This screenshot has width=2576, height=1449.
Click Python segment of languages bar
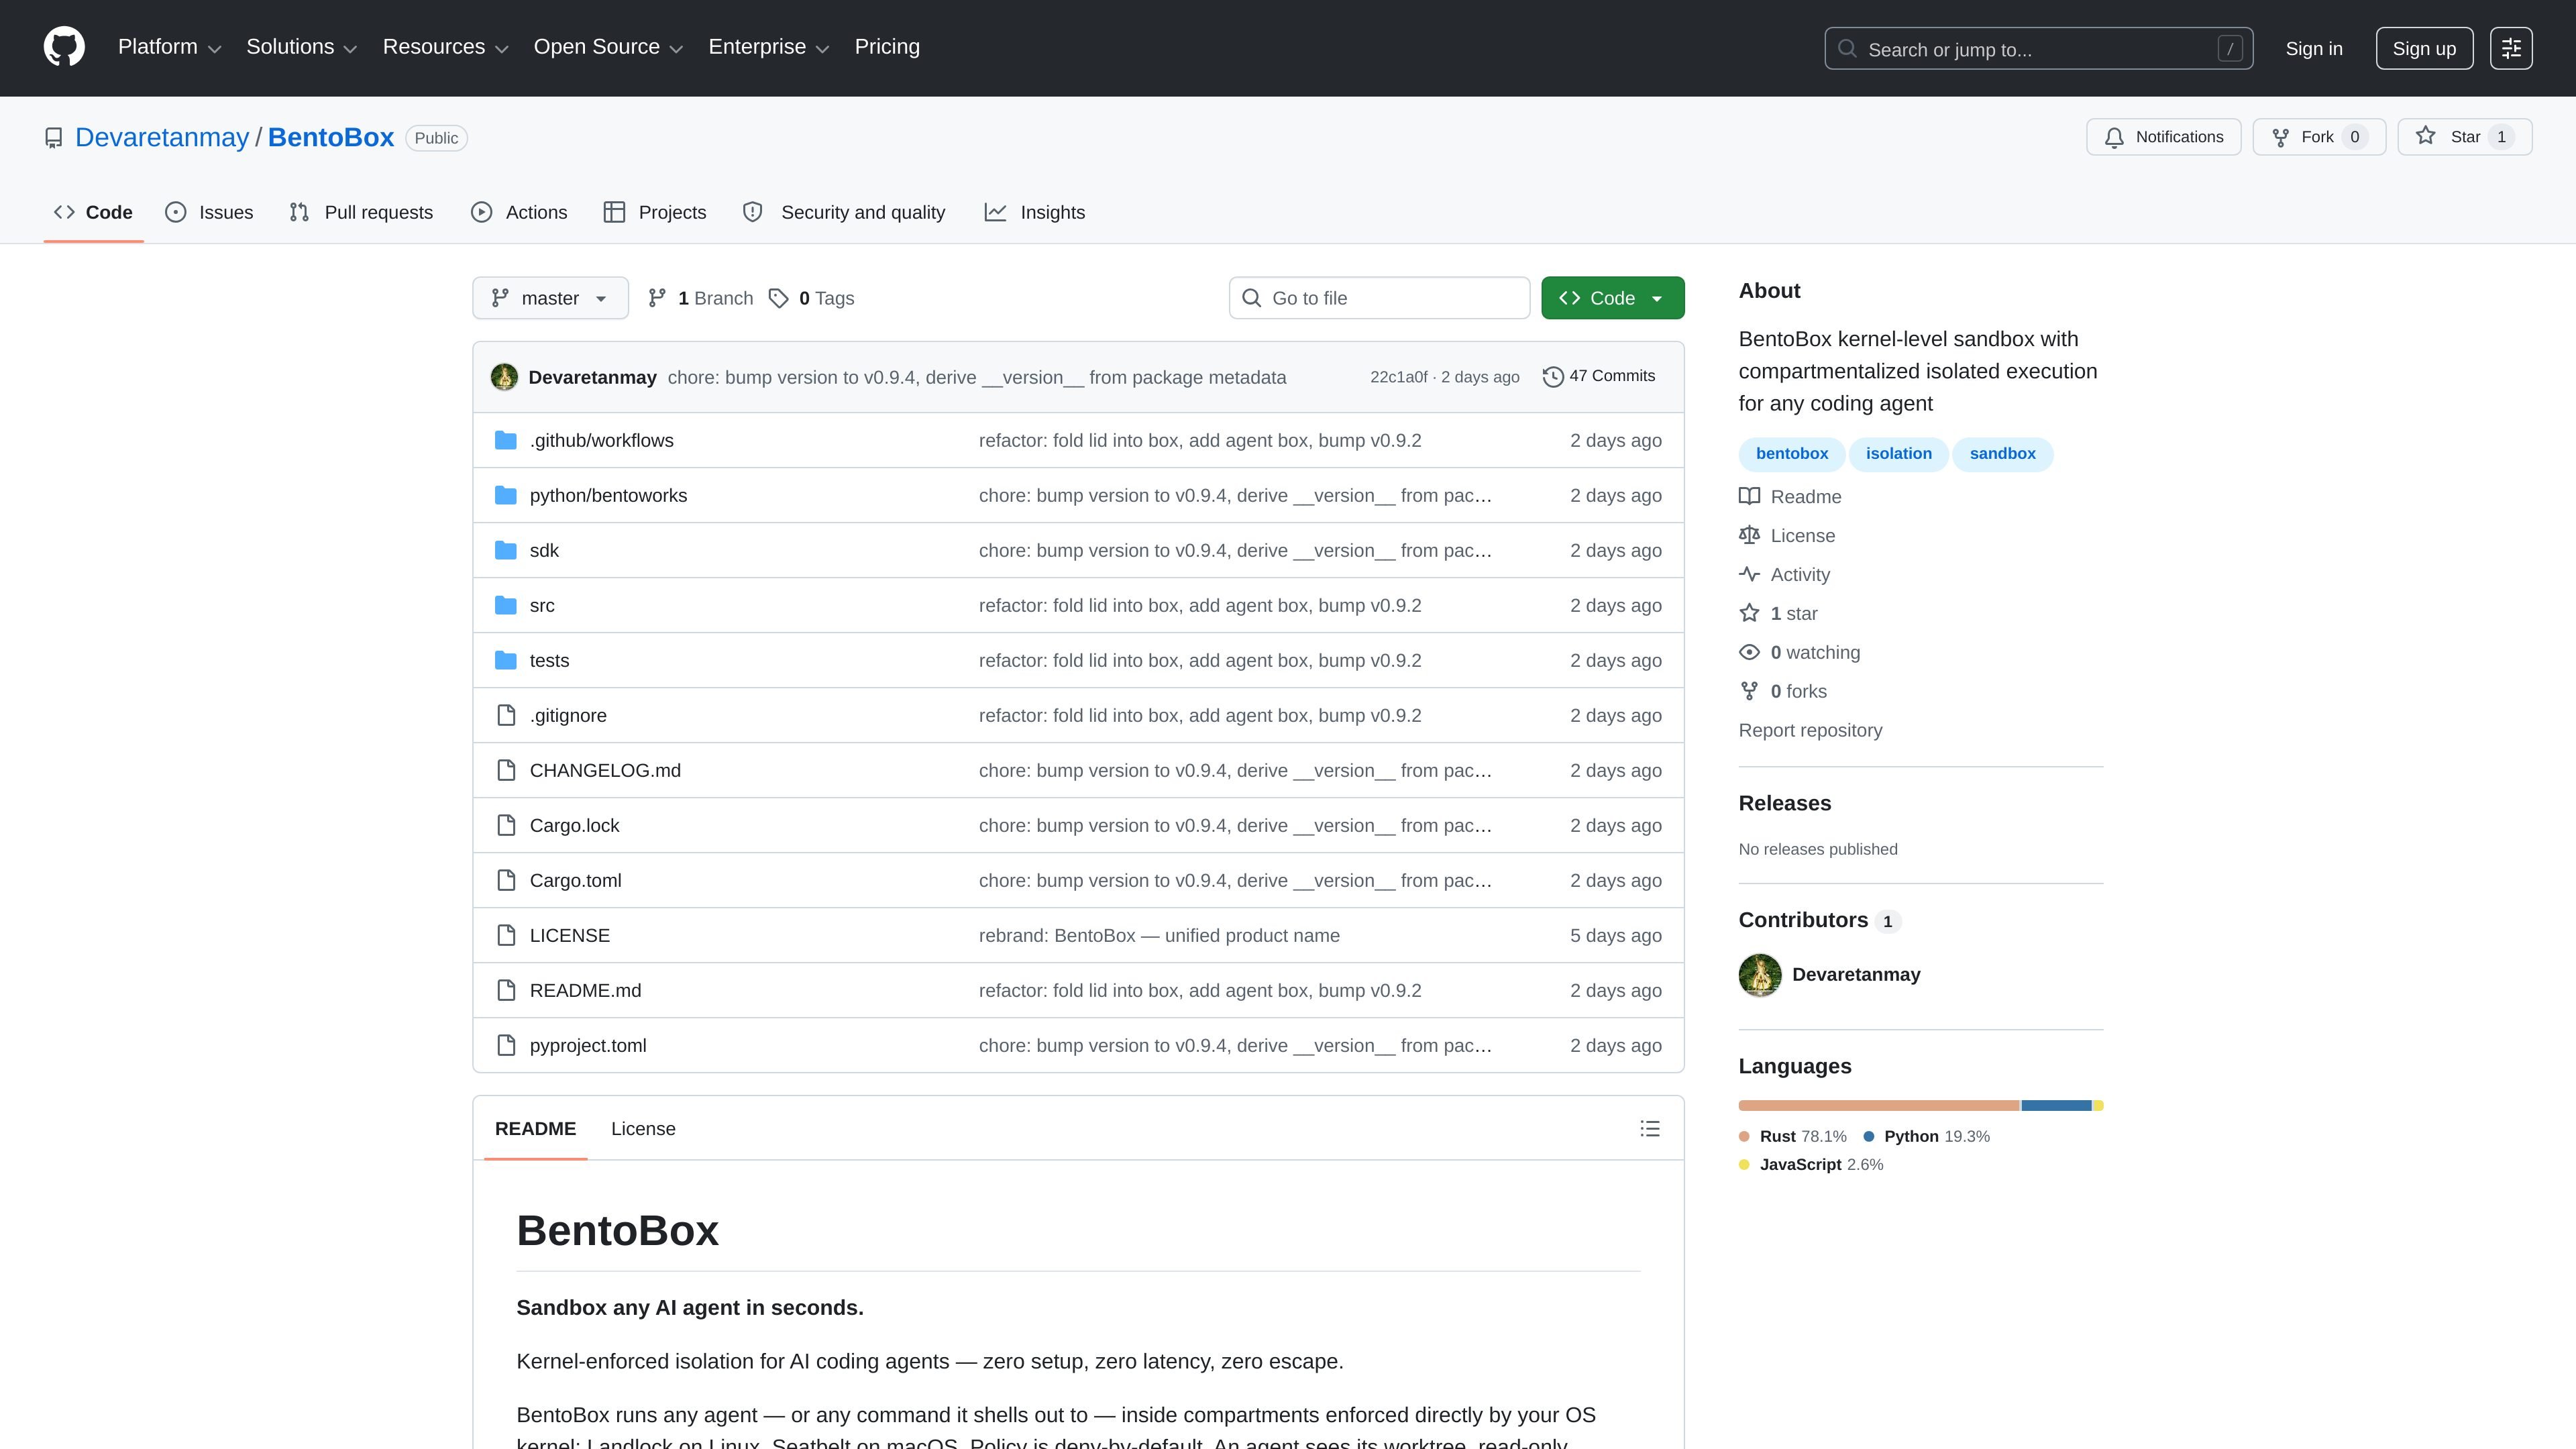point(2056,1105)
